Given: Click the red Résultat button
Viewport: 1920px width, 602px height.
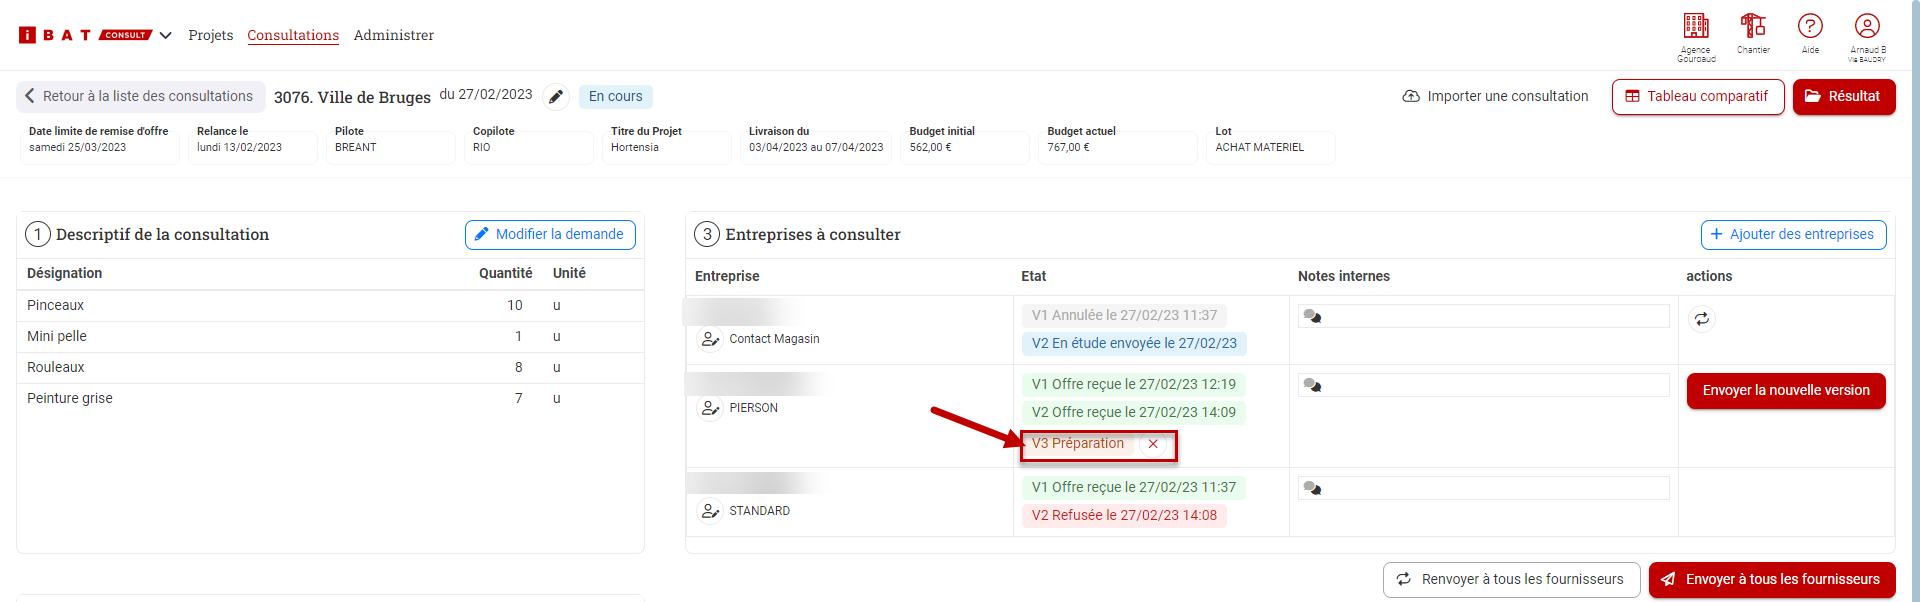Looking at the screenshot, I should coord(1843,96).
